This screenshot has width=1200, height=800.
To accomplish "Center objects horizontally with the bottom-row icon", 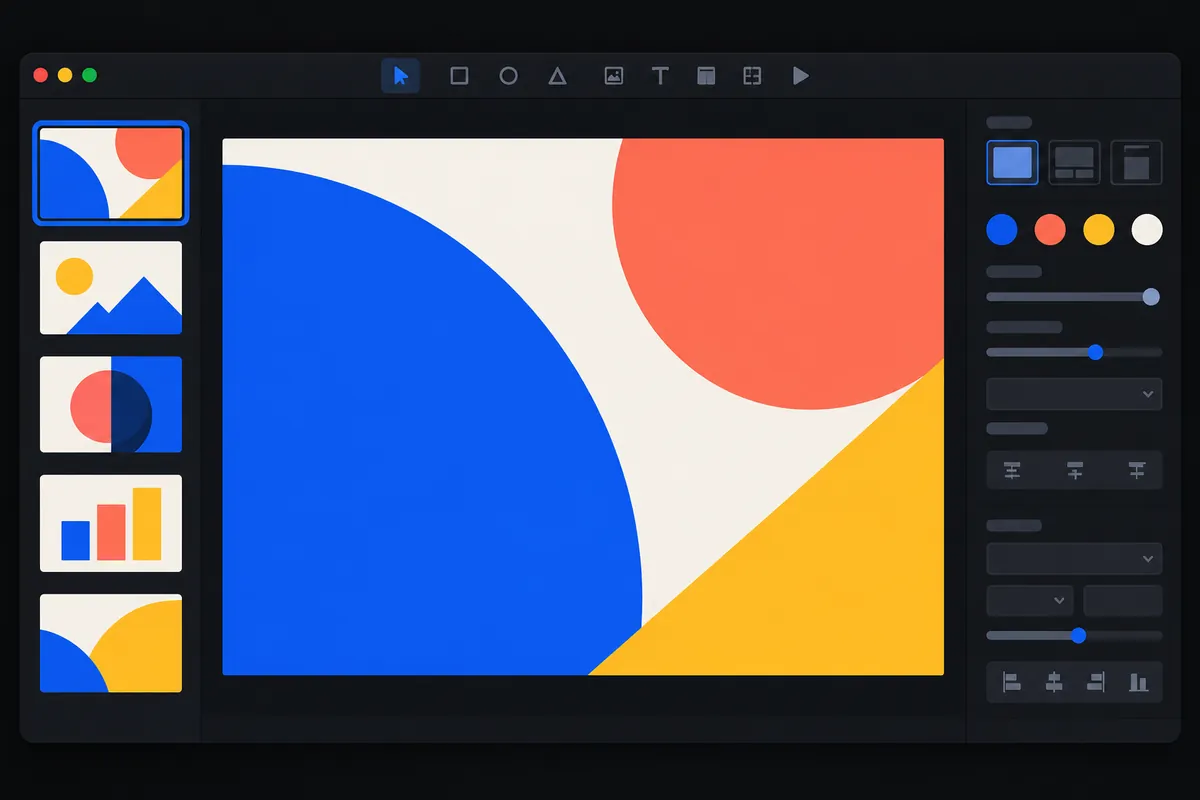I will 1053,682.
